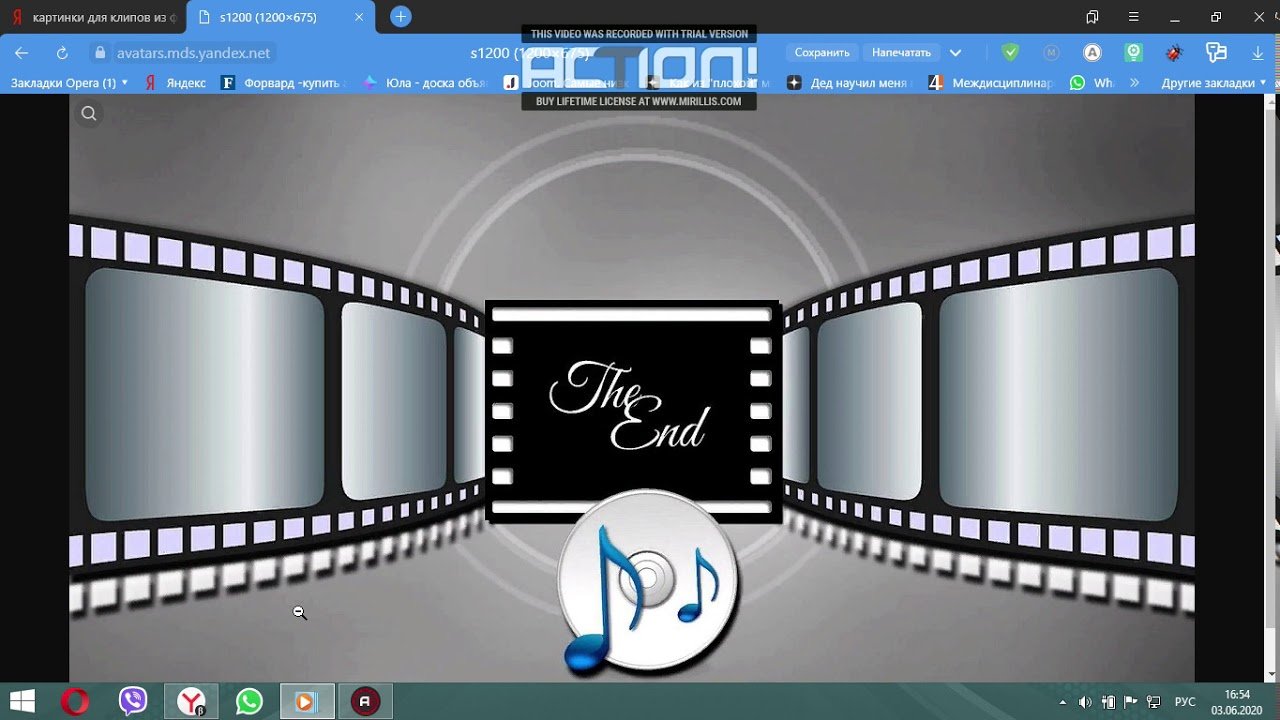Click the page reload icon

tap(62, 53)
